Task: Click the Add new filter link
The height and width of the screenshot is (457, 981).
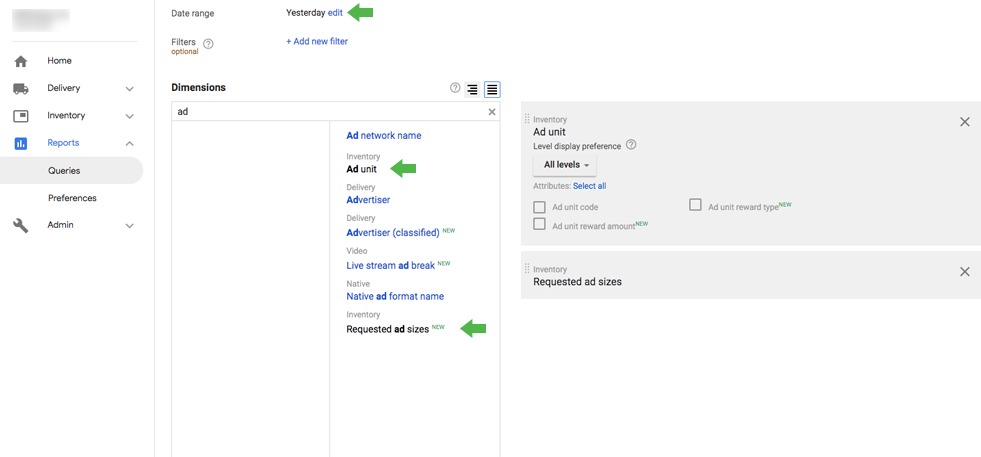Action: (317, 41)
